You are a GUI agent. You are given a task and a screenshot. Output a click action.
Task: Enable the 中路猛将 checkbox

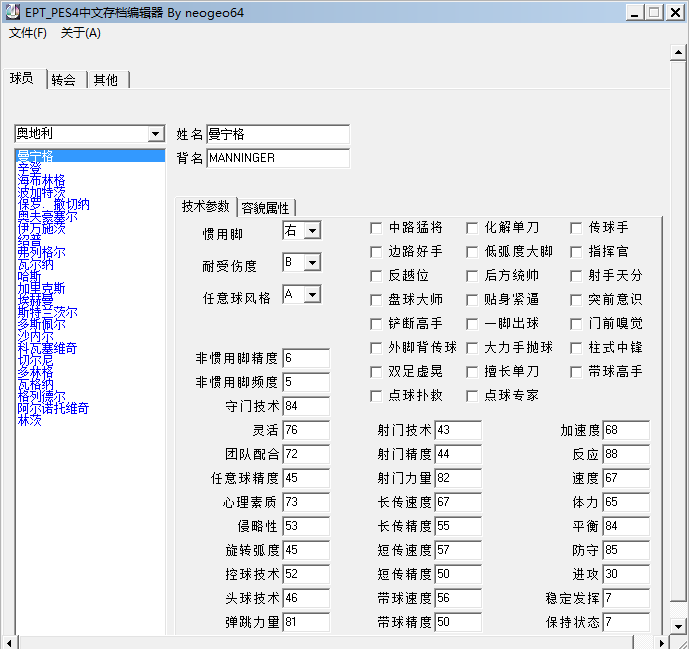coord(376,228)
